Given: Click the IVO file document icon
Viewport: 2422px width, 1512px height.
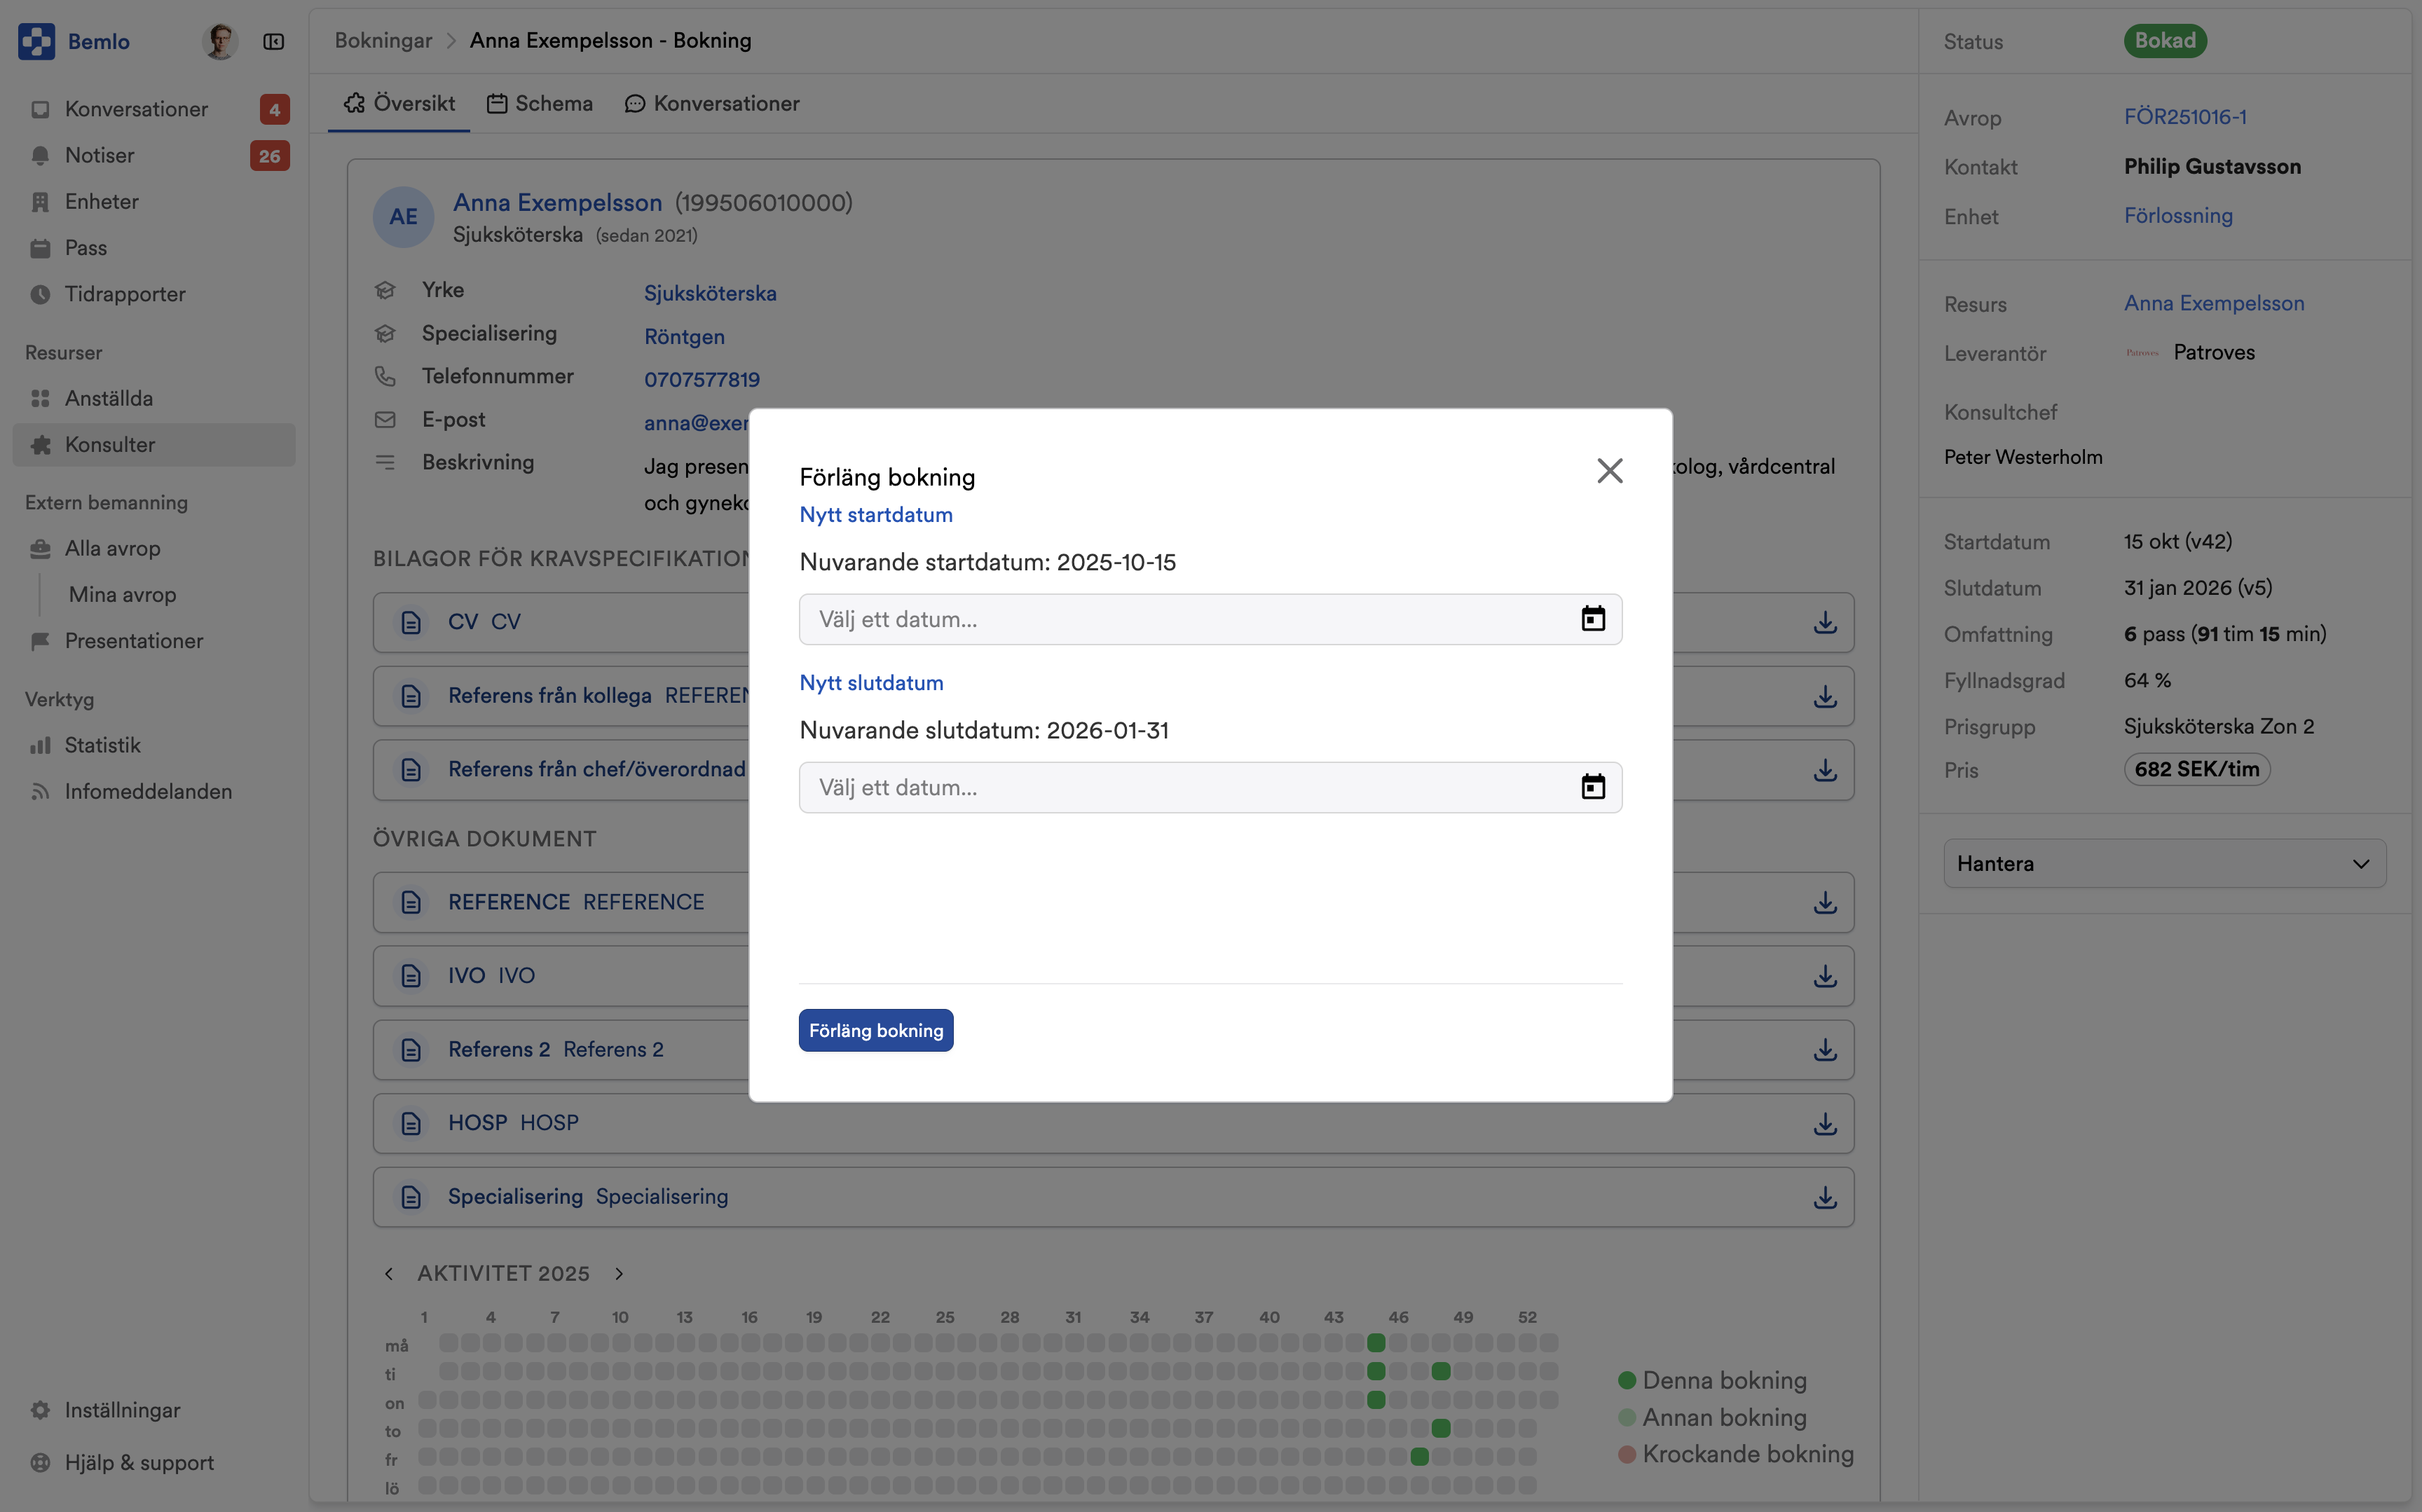Looking at the screenshot, I should click(x=411, y=976).
